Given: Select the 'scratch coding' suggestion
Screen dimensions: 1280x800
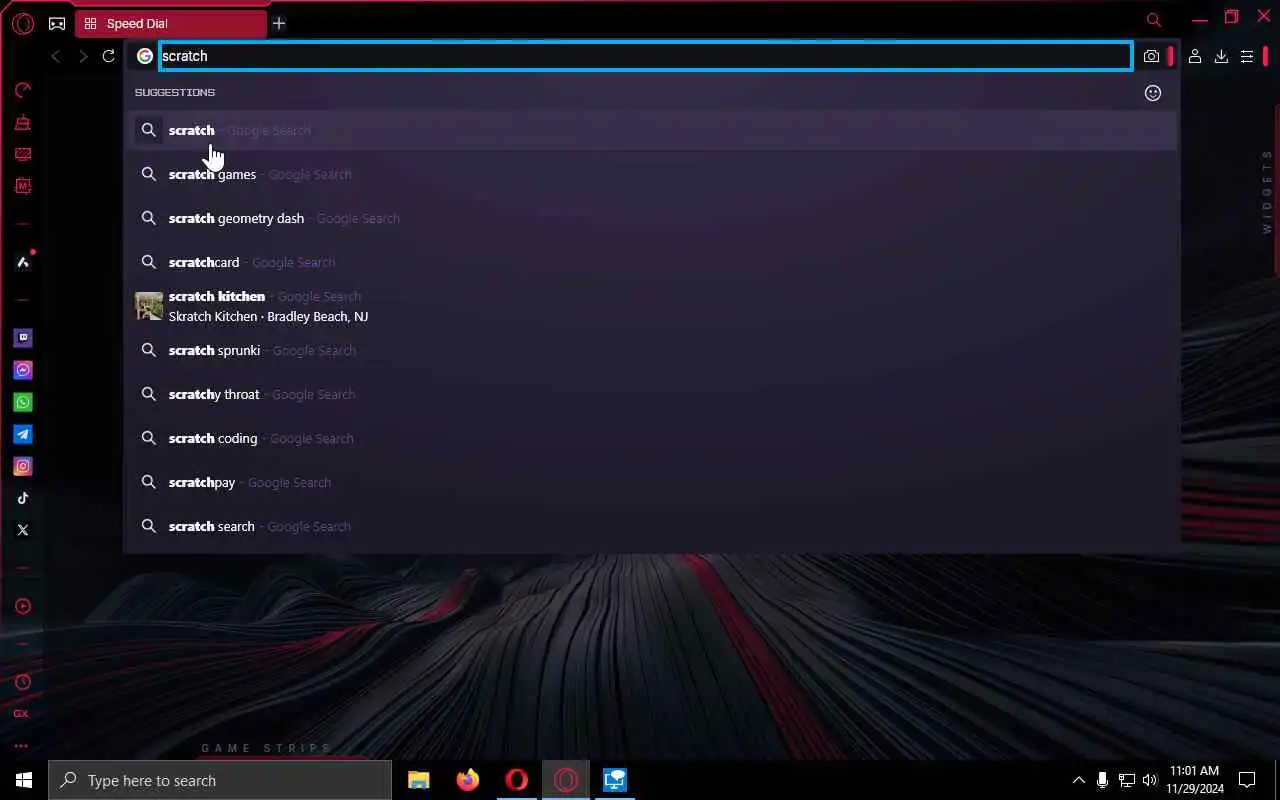Looking at the screenshot, I should coord(653,438).
